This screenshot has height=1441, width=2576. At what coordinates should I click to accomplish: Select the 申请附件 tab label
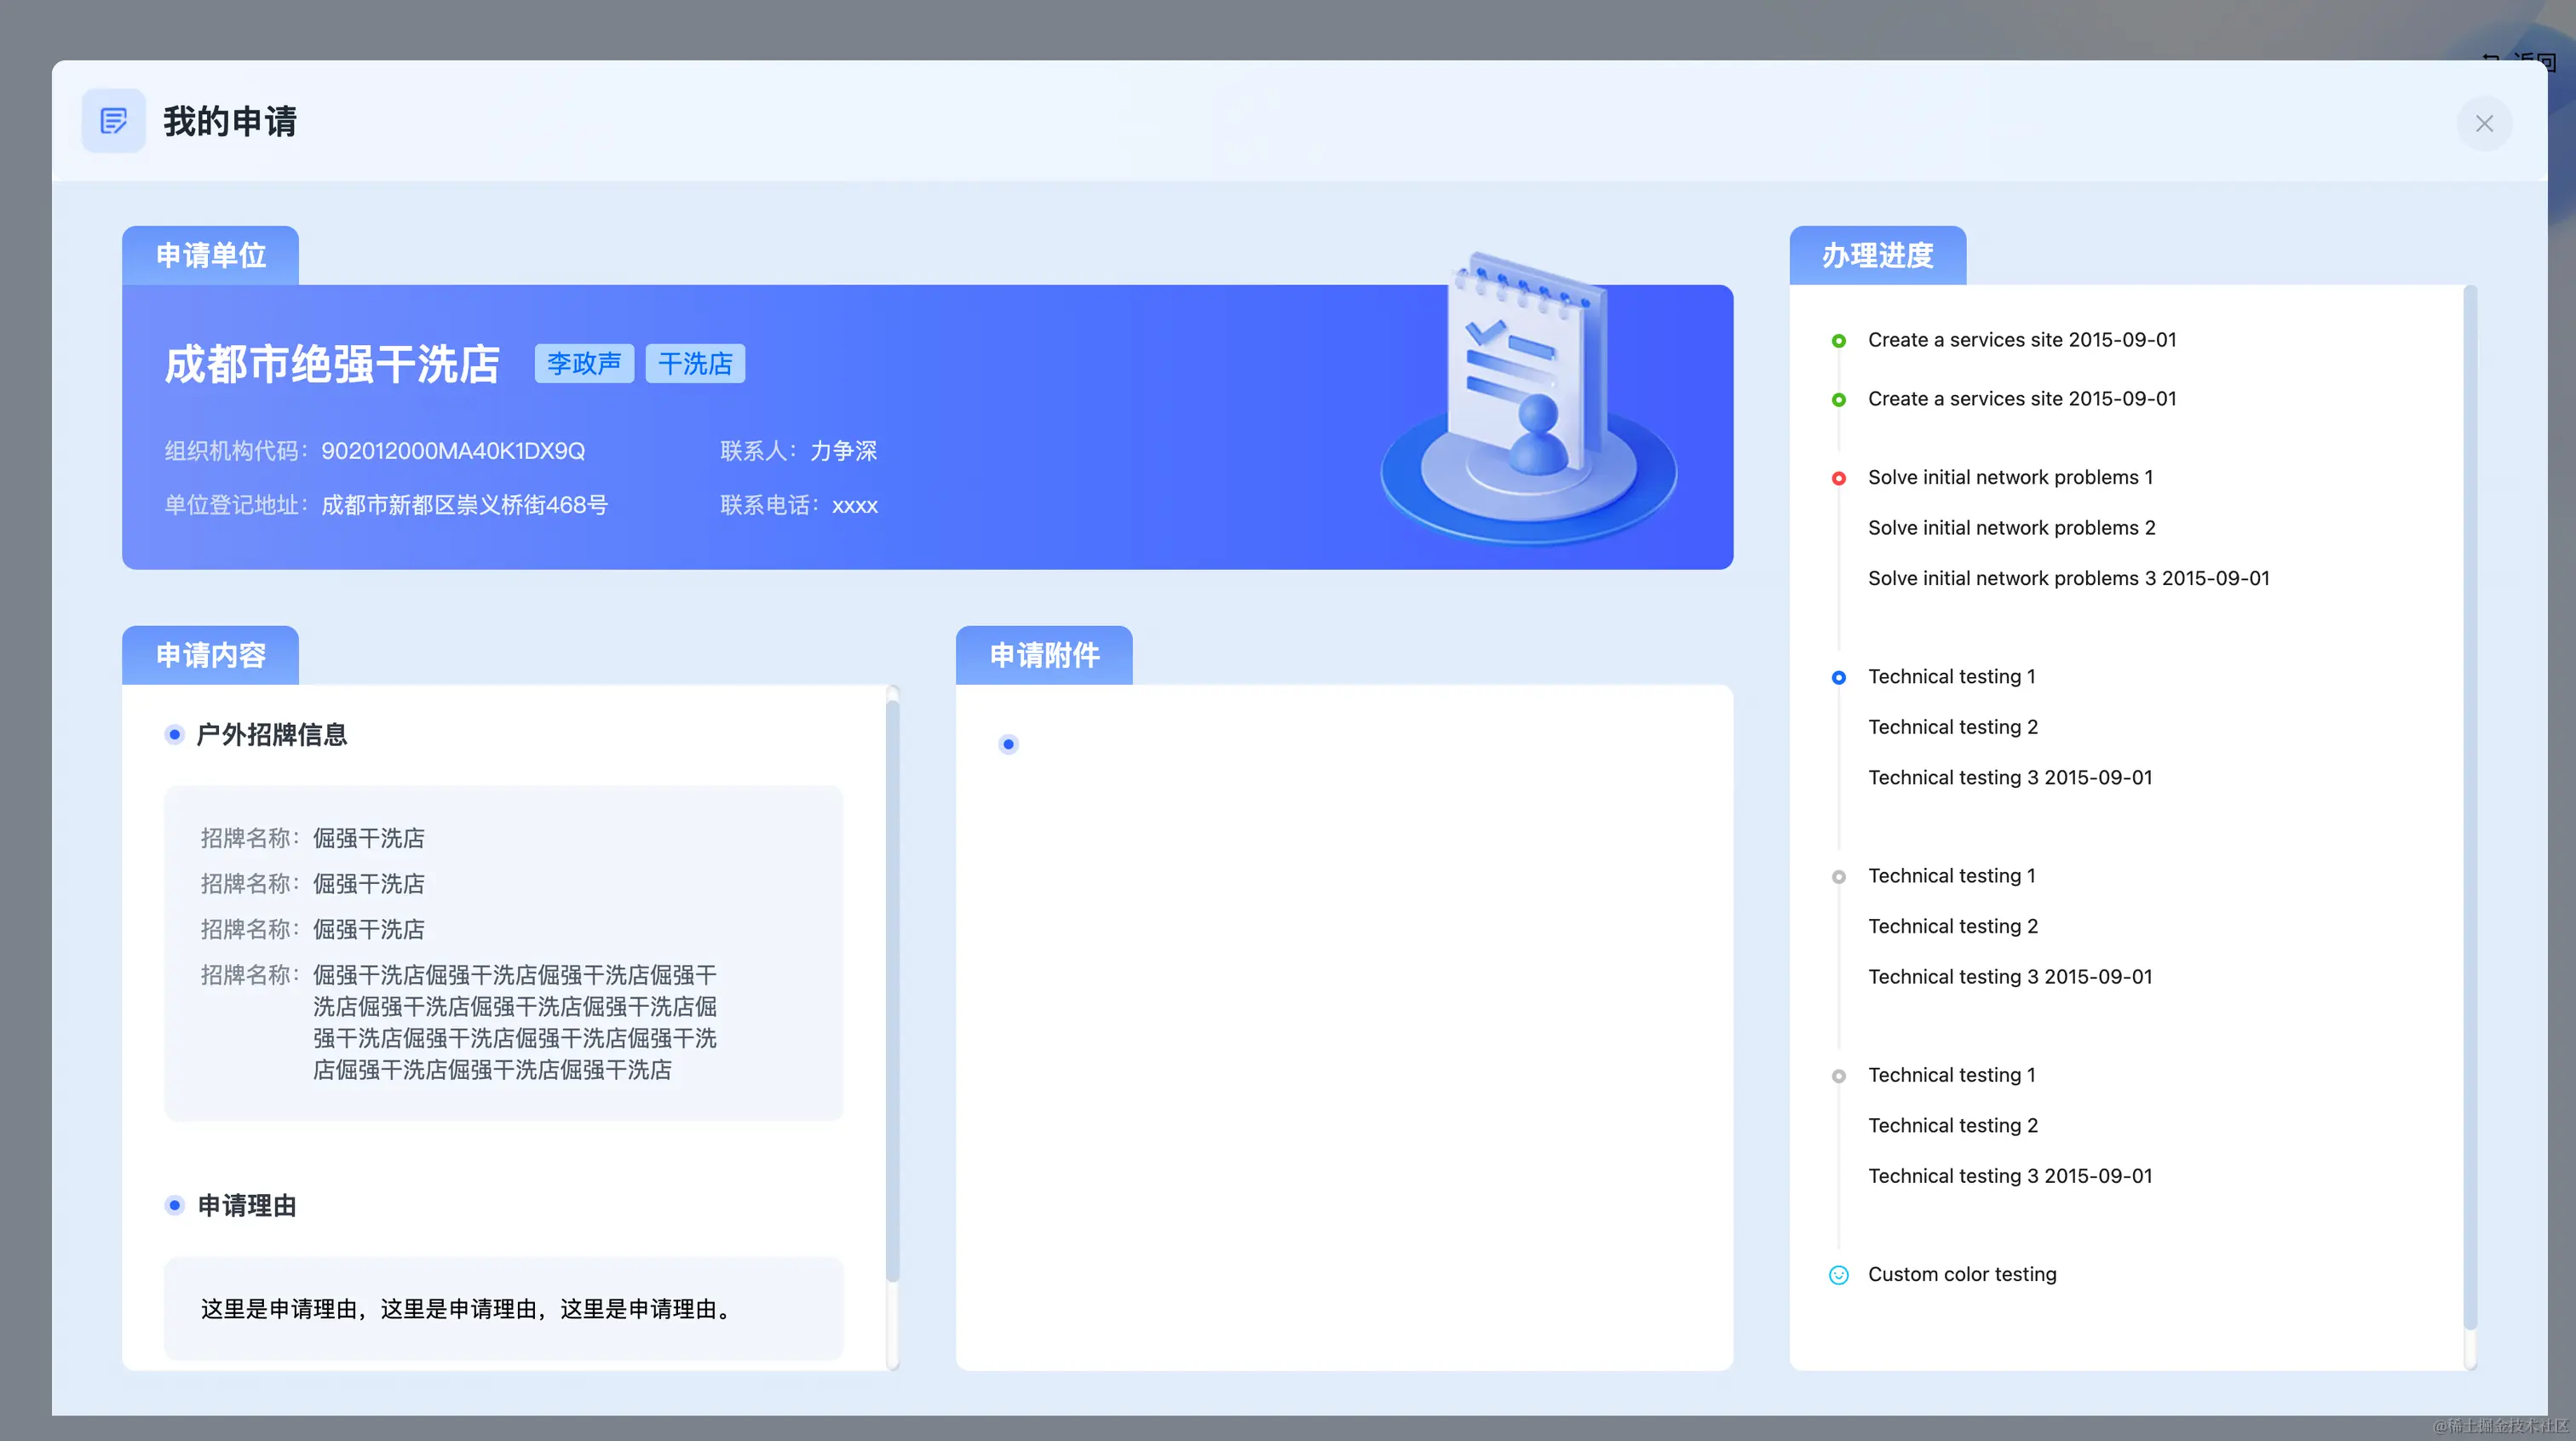point(1044,656)
